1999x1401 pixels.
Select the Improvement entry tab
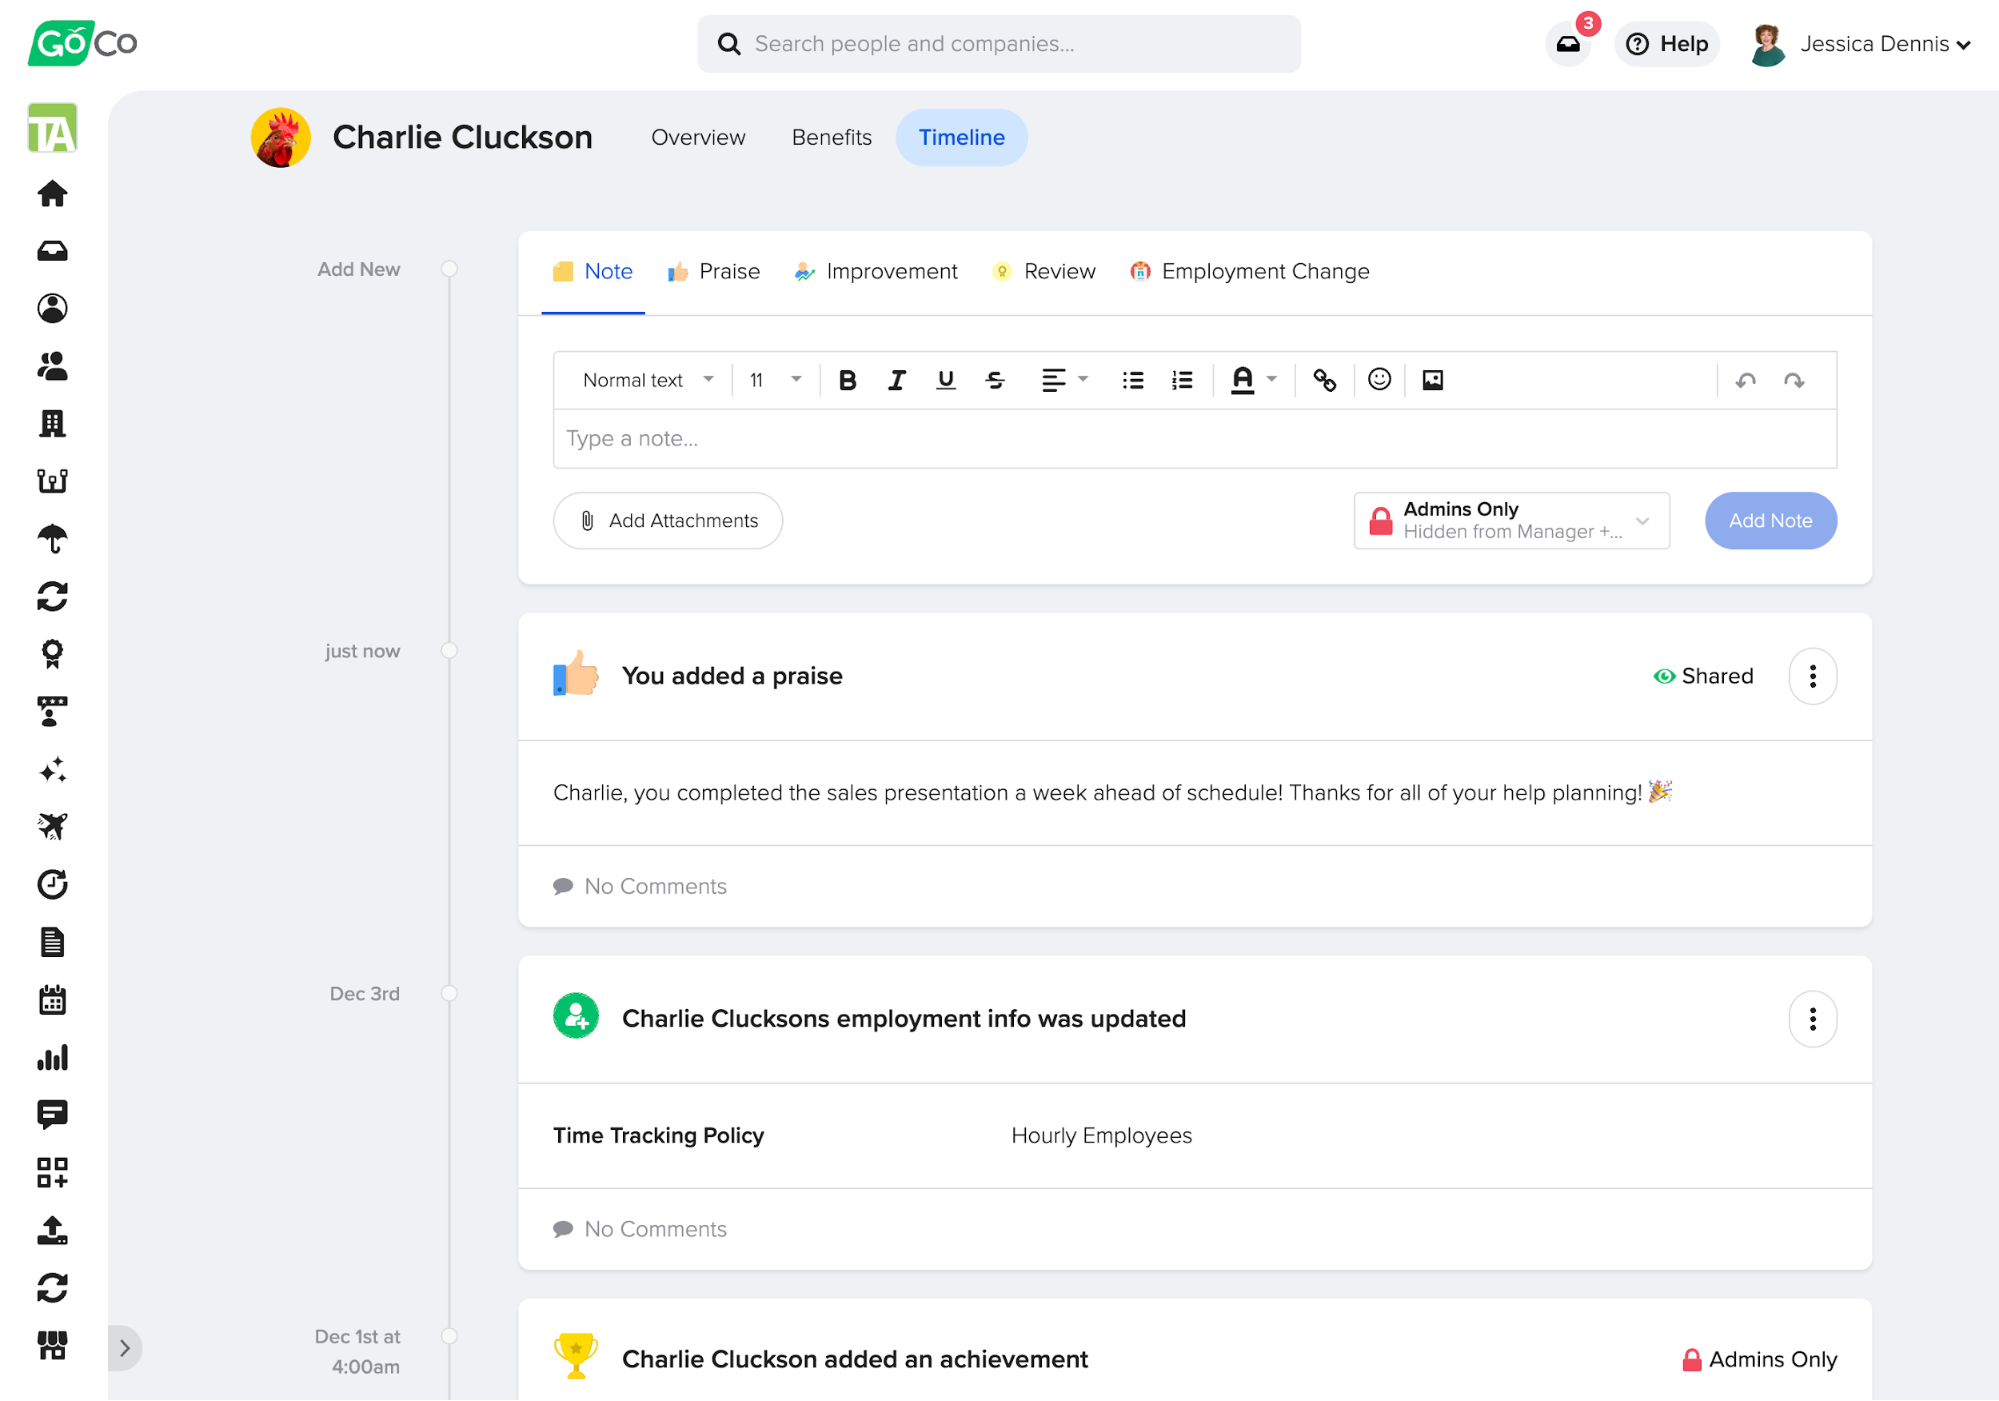[876, 272]
